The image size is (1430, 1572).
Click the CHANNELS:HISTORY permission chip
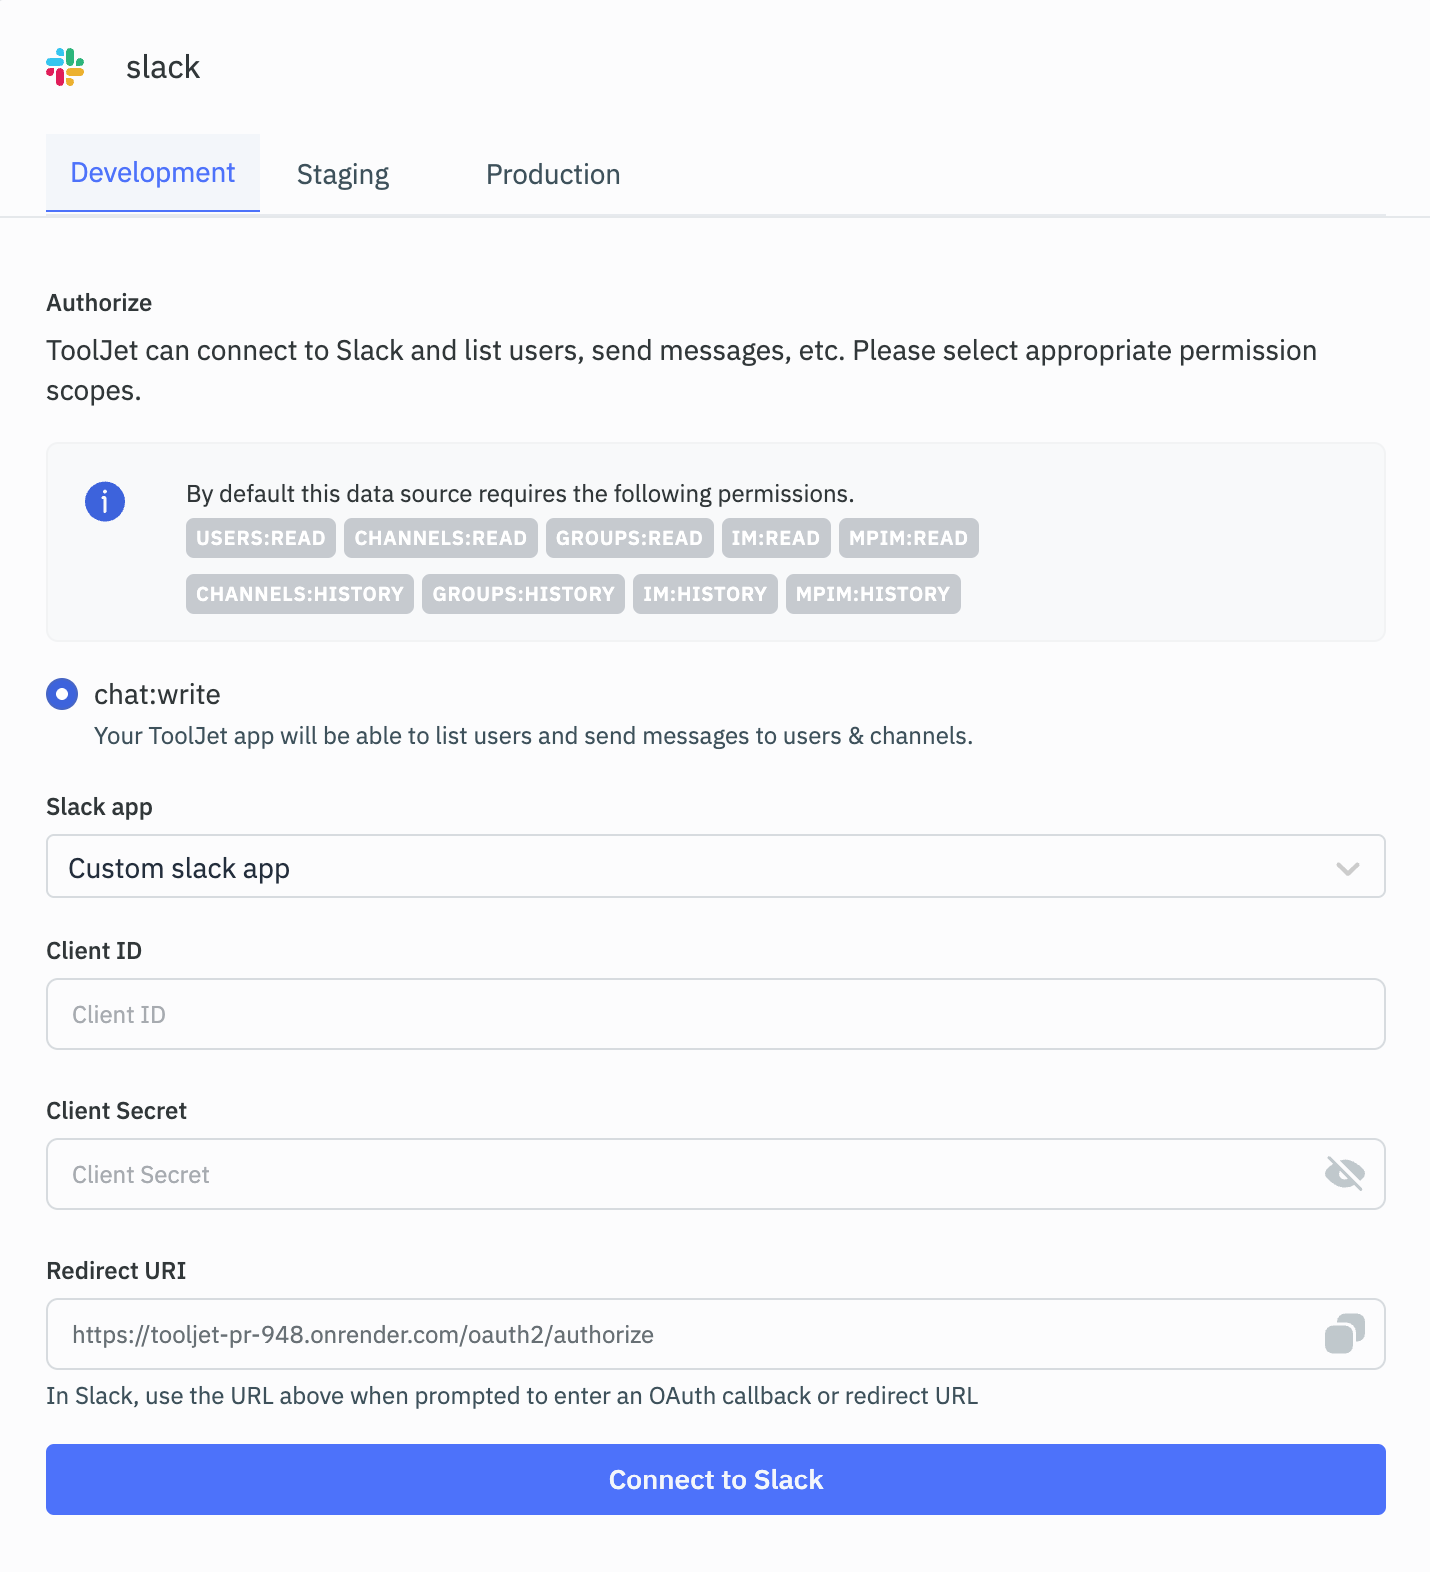click(299, 593)
